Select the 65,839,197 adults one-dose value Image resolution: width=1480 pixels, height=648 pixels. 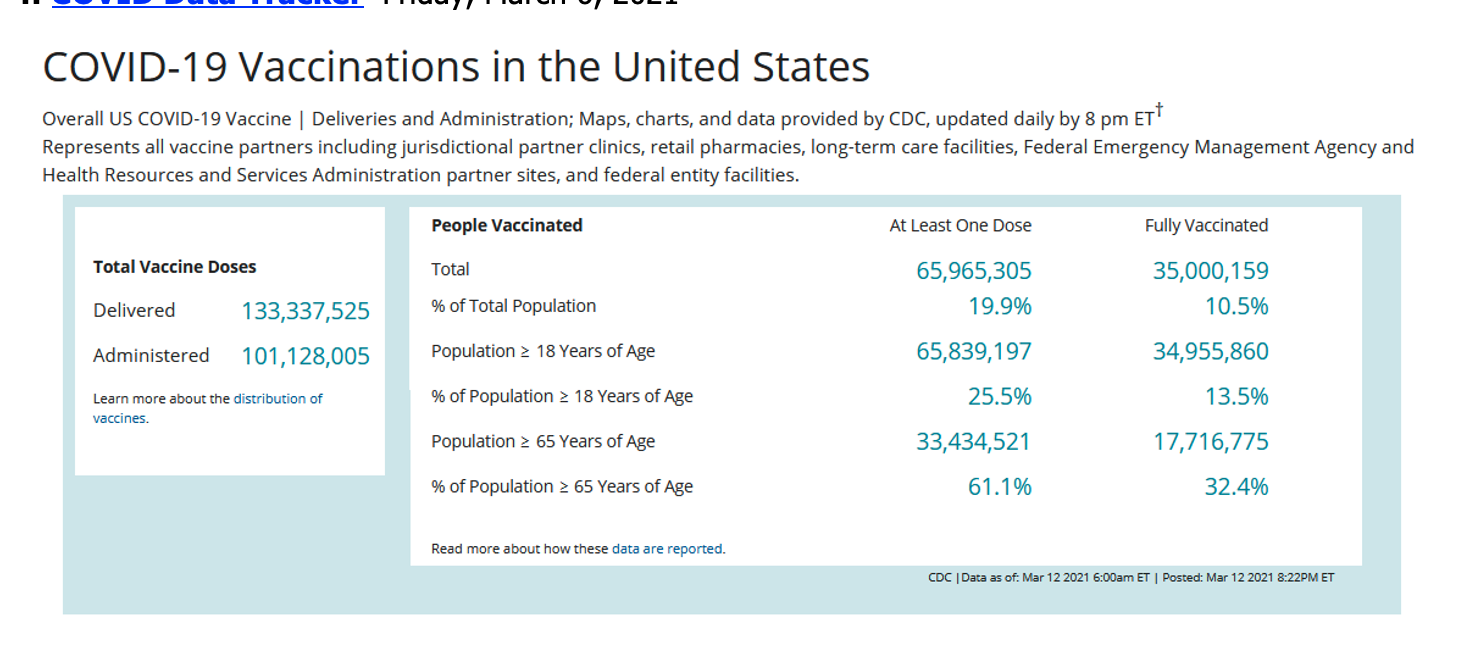[973, 352]
